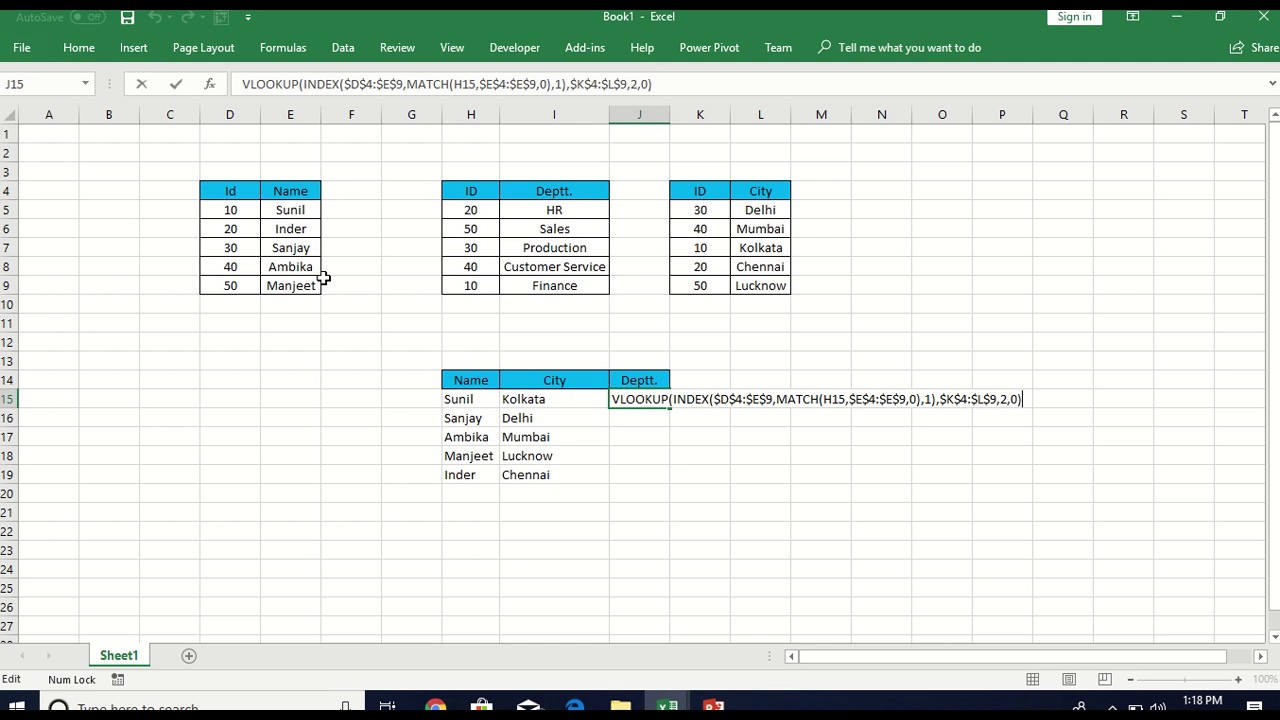
Task: Click the Mumbai cell in the K:L table
Action: (x=760, y=229)
